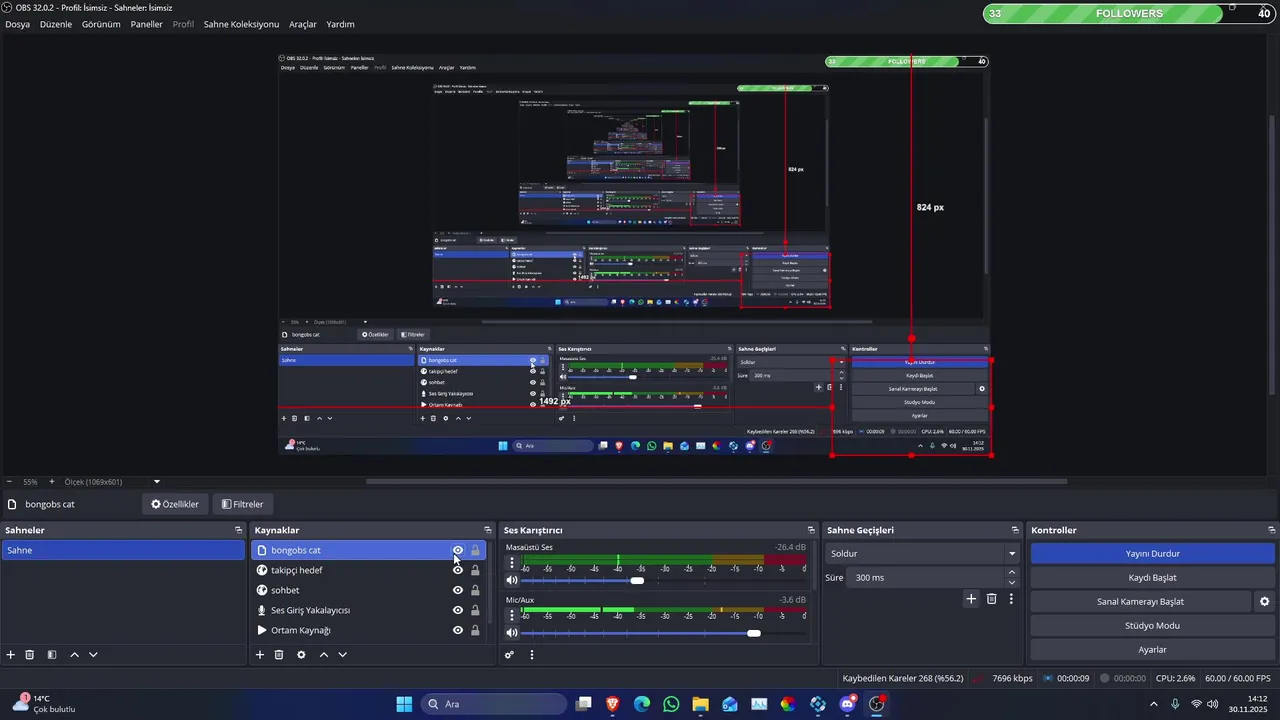Open Ayarlar settings button

[1152, 649]
